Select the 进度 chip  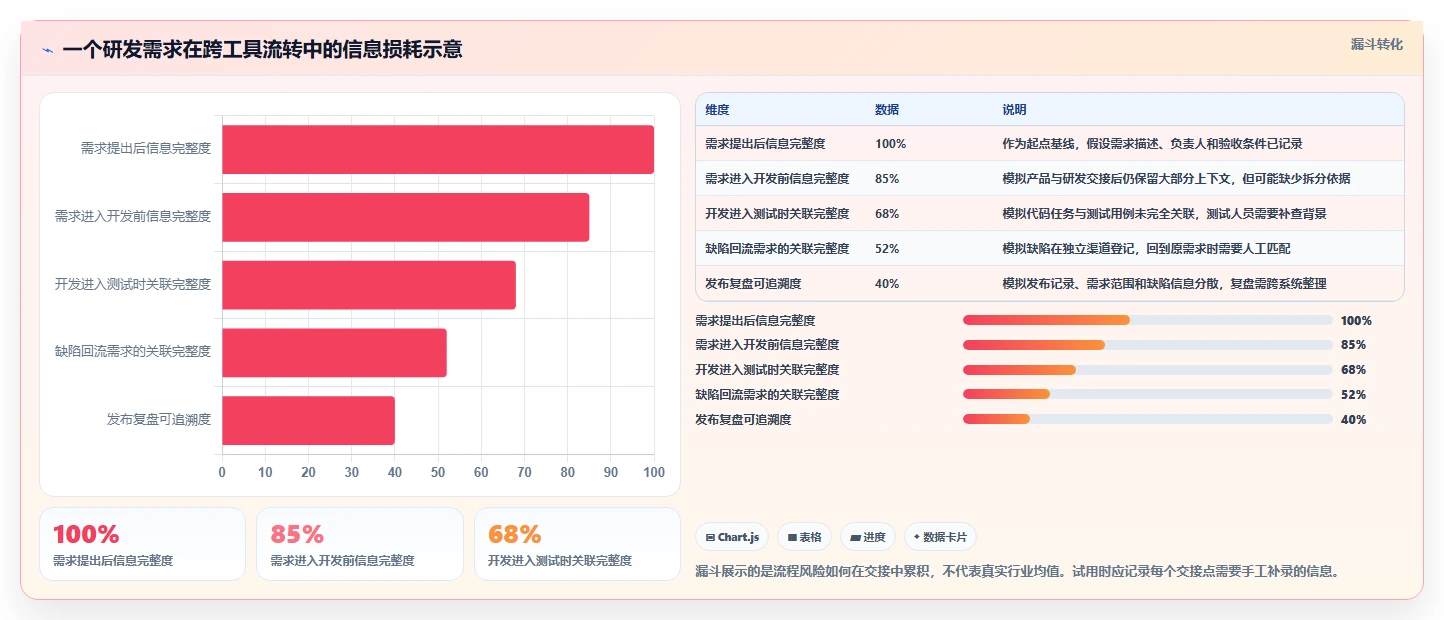coord(868,537)
